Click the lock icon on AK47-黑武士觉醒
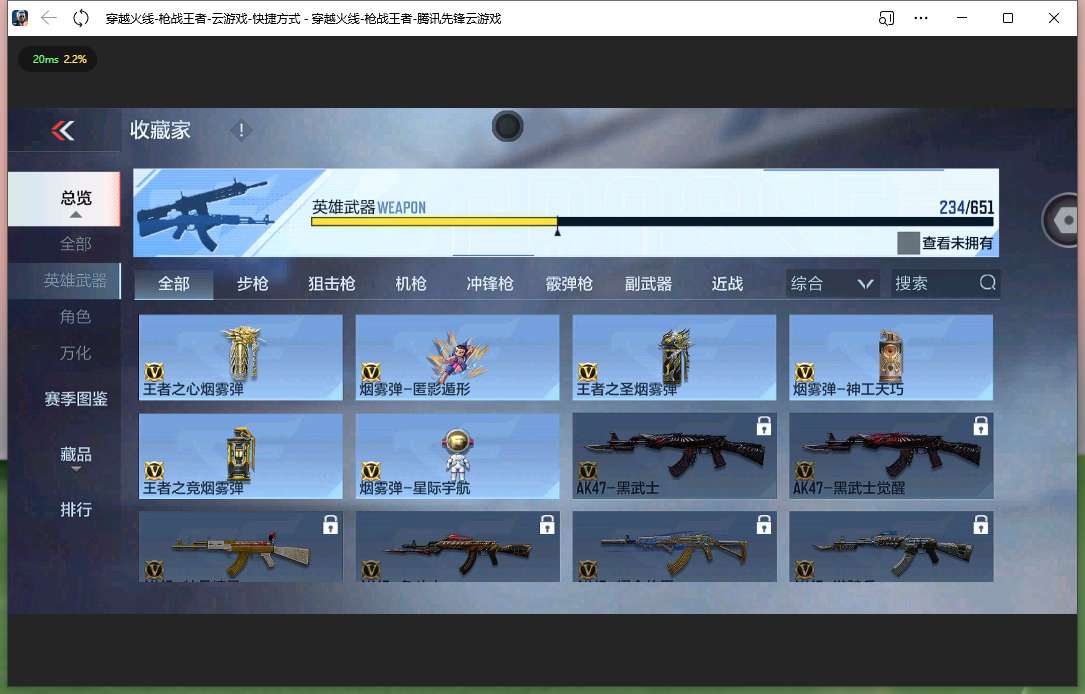Image resolution: width=1085 pixels, height=694 pixels. point(981,426)
